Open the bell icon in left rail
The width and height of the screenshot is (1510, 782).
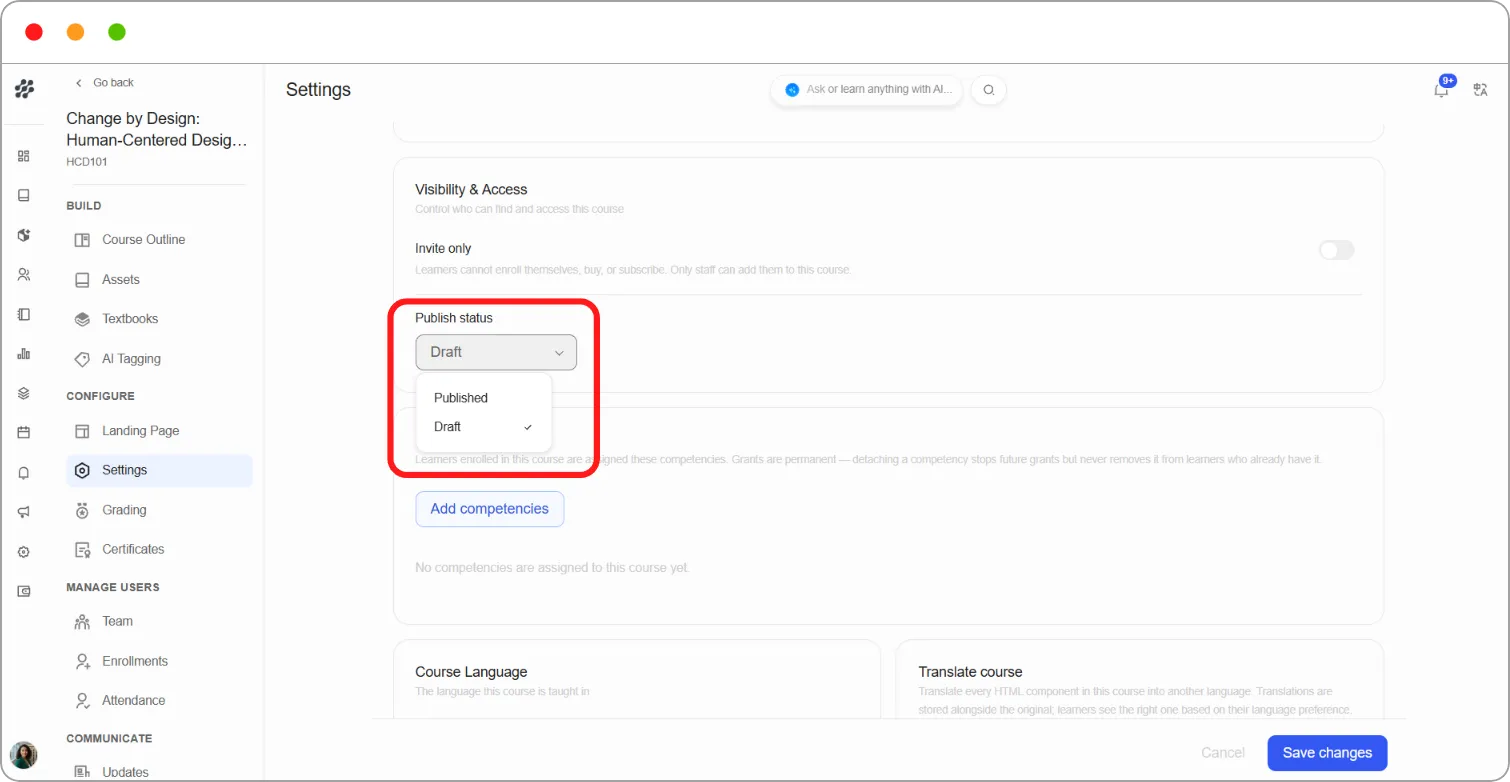click(x=24, y=473)
